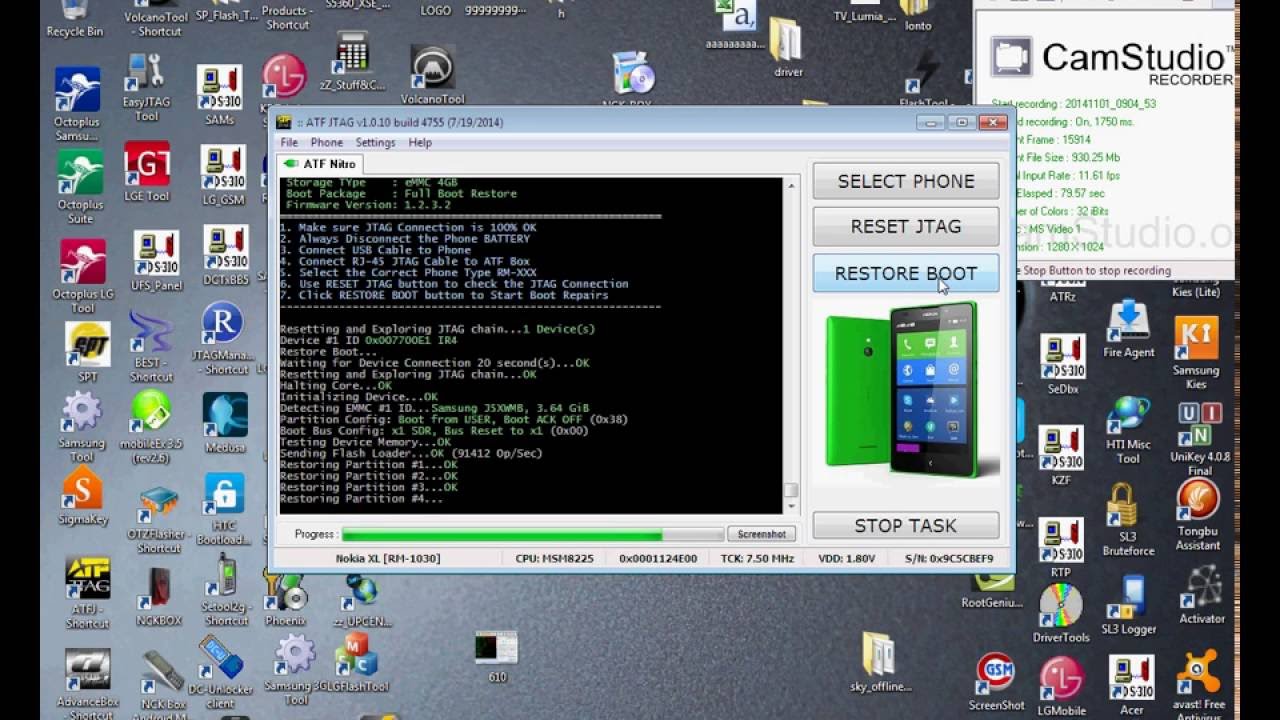
Task: Open the EasyJTAG Tool desktop icon
Action: pyautogui.click(x=146, y=88)
